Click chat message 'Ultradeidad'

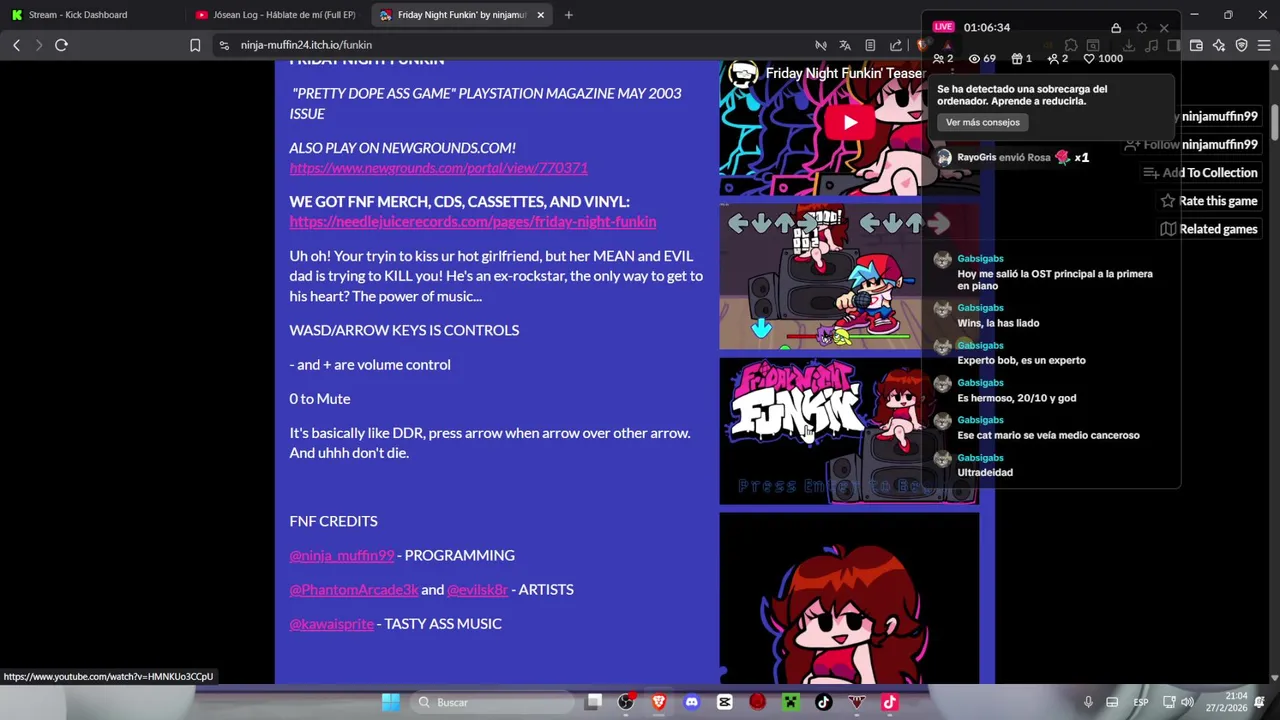pyautogui.click(x=985, y=472)
